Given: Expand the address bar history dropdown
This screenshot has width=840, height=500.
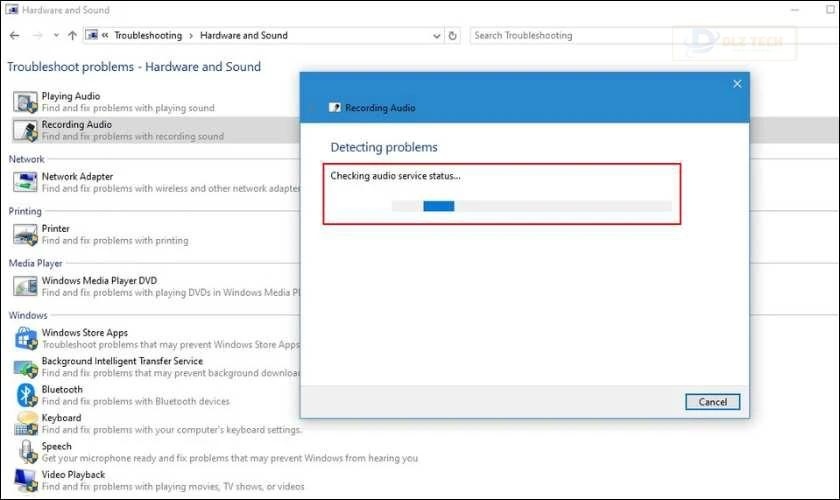Looking at the screenshot, I should pos(436,36).
